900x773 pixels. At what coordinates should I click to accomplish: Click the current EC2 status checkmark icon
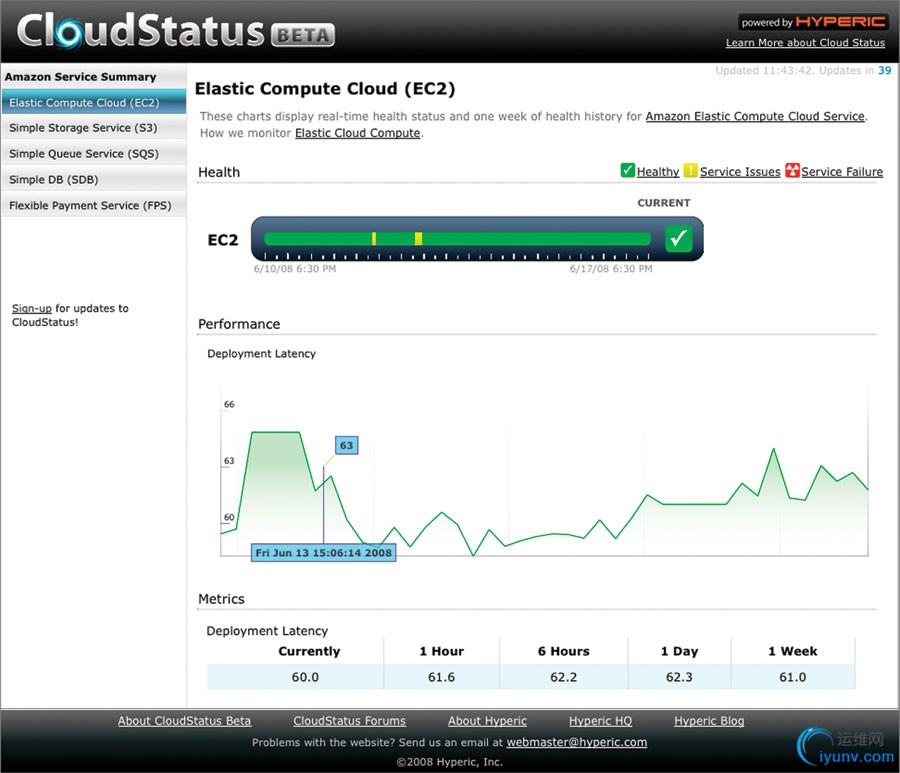[678, 238]
